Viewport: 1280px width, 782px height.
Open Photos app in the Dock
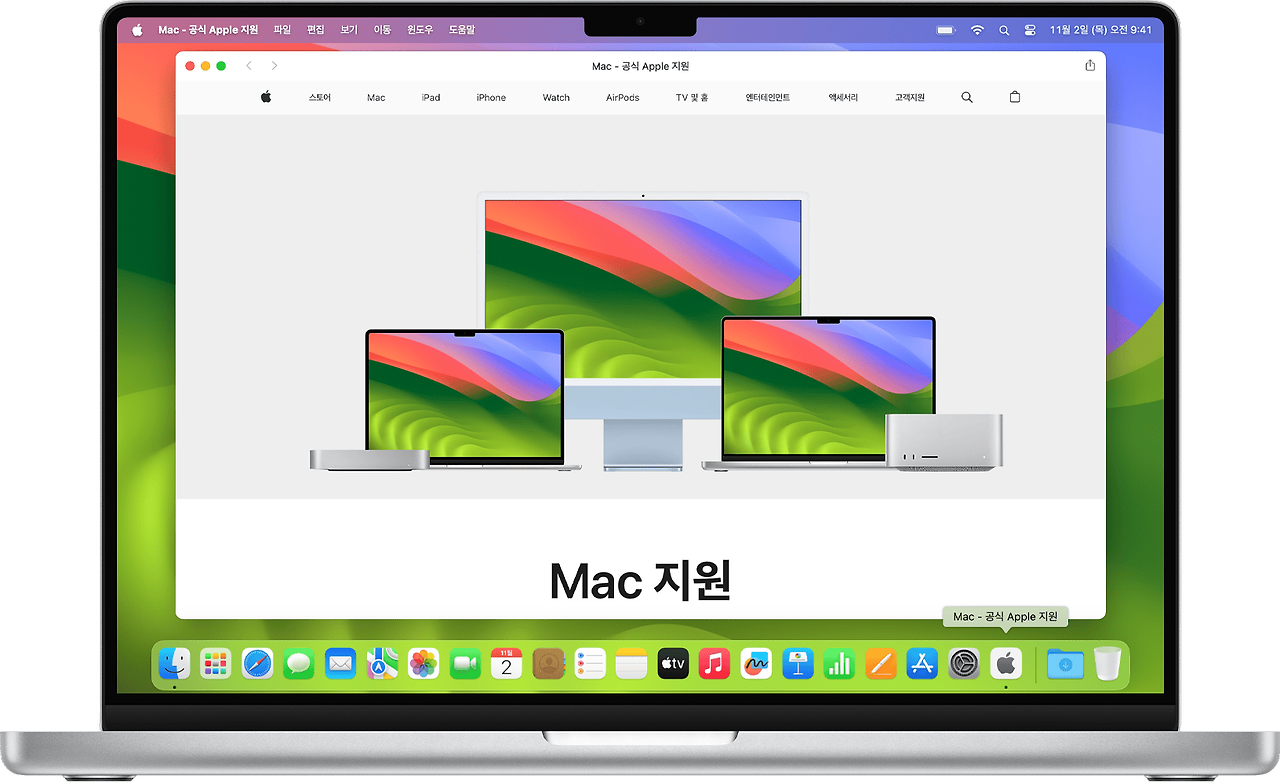(424, 663)
